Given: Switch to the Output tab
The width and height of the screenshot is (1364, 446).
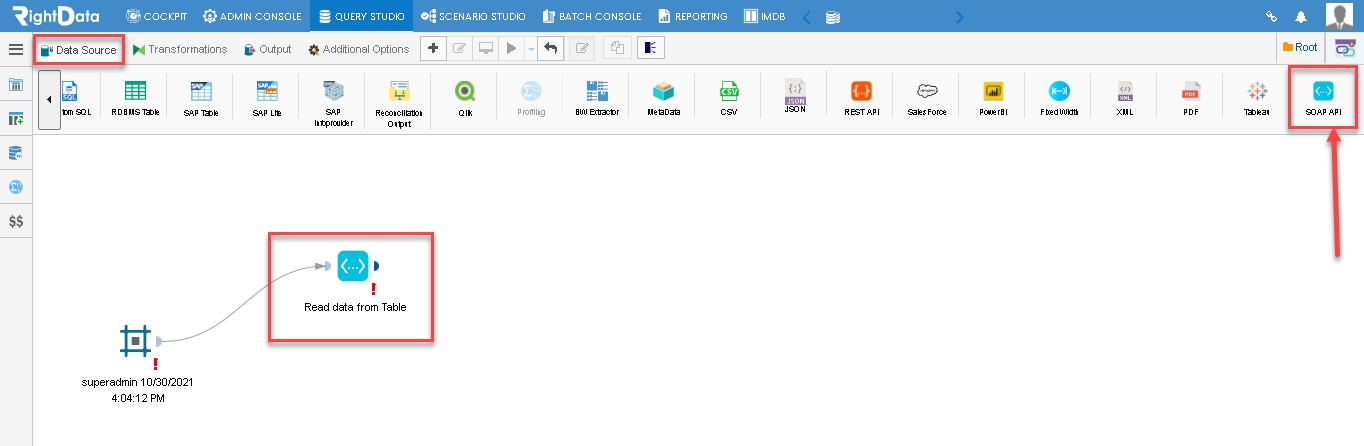Looking at the screenshot, I should (x=268, y=49).
